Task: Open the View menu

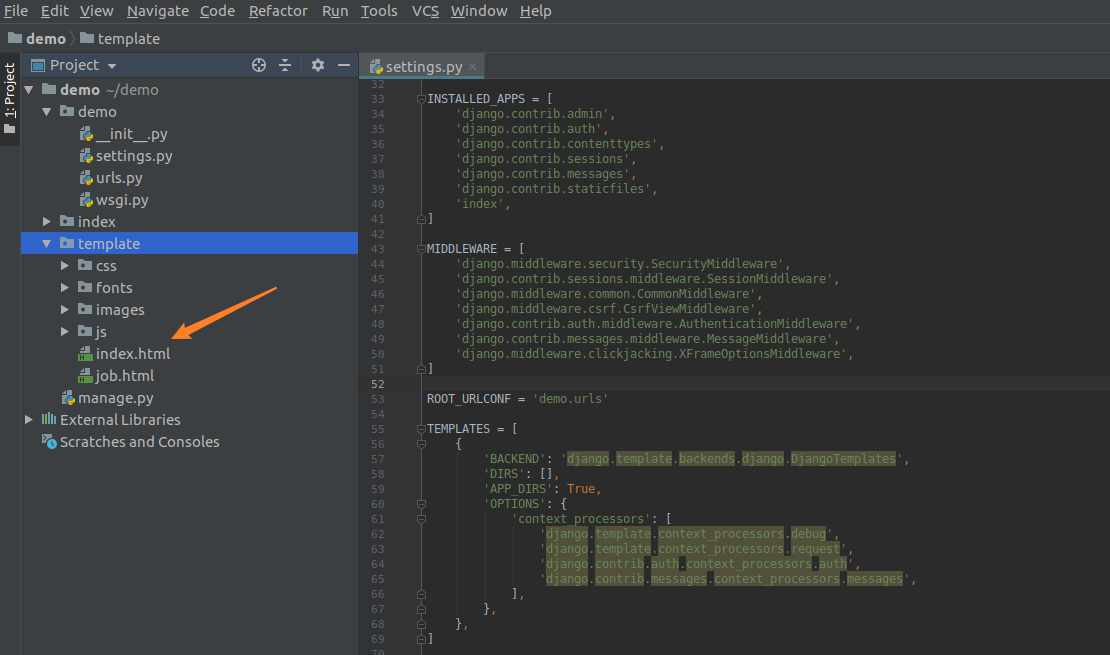Action: click(x=96, y=11)
